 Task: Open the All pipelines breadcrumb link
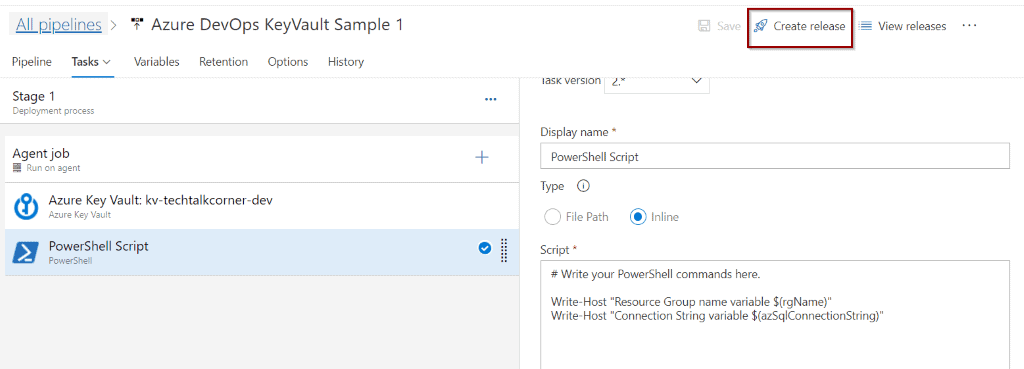(x=59, y=25)
